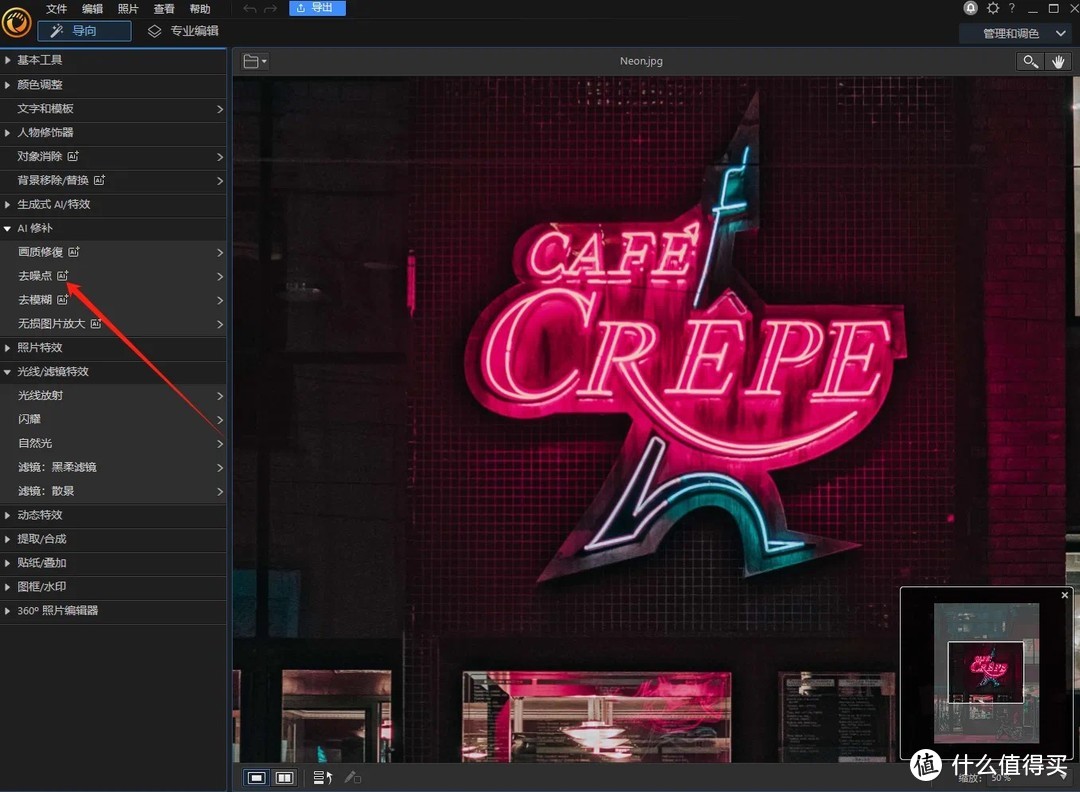Screen dimensions: 1080x792
Task: Expand the 基本工具 section
Action: coord(113,61)
